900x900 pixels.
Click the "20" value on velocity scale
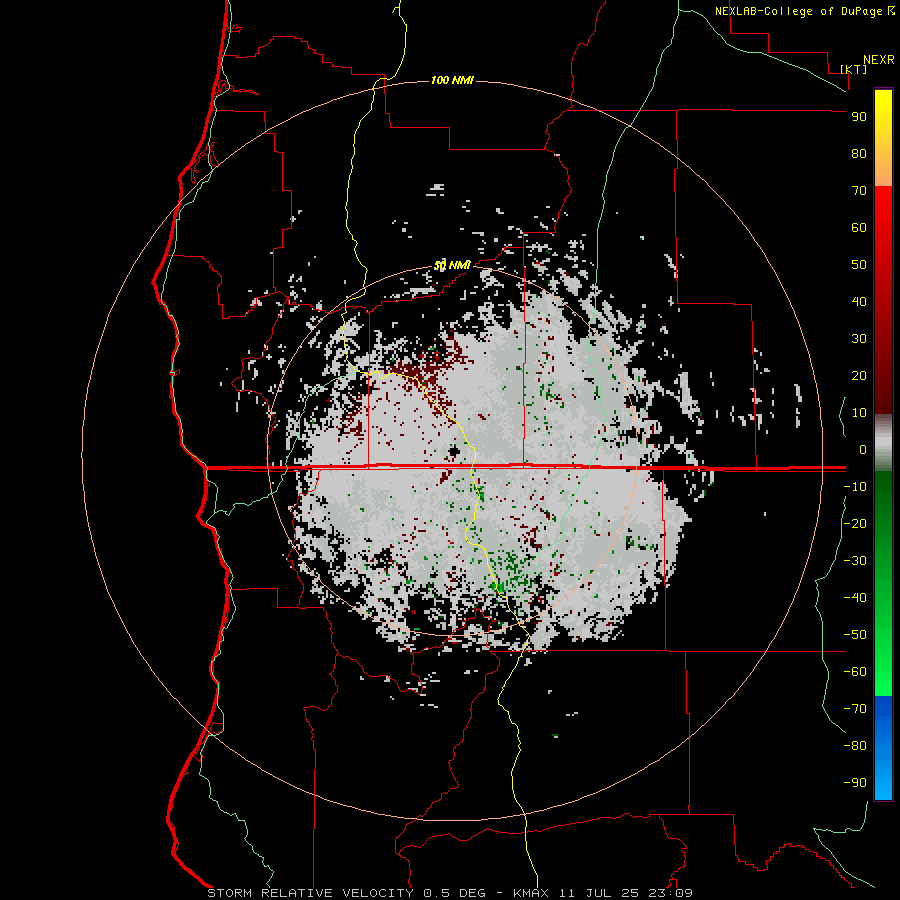[x=859, y=375]
